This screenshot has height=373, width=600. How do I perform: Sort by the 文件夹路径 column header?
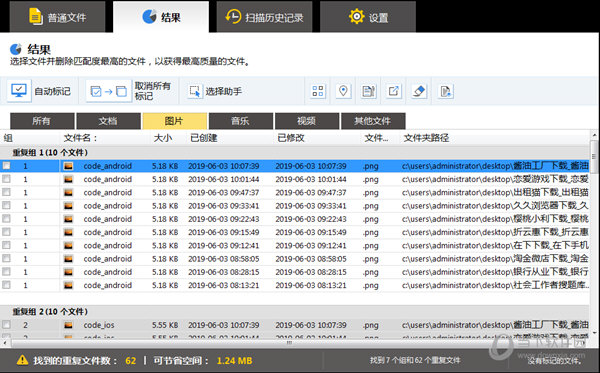coord(426,138)
